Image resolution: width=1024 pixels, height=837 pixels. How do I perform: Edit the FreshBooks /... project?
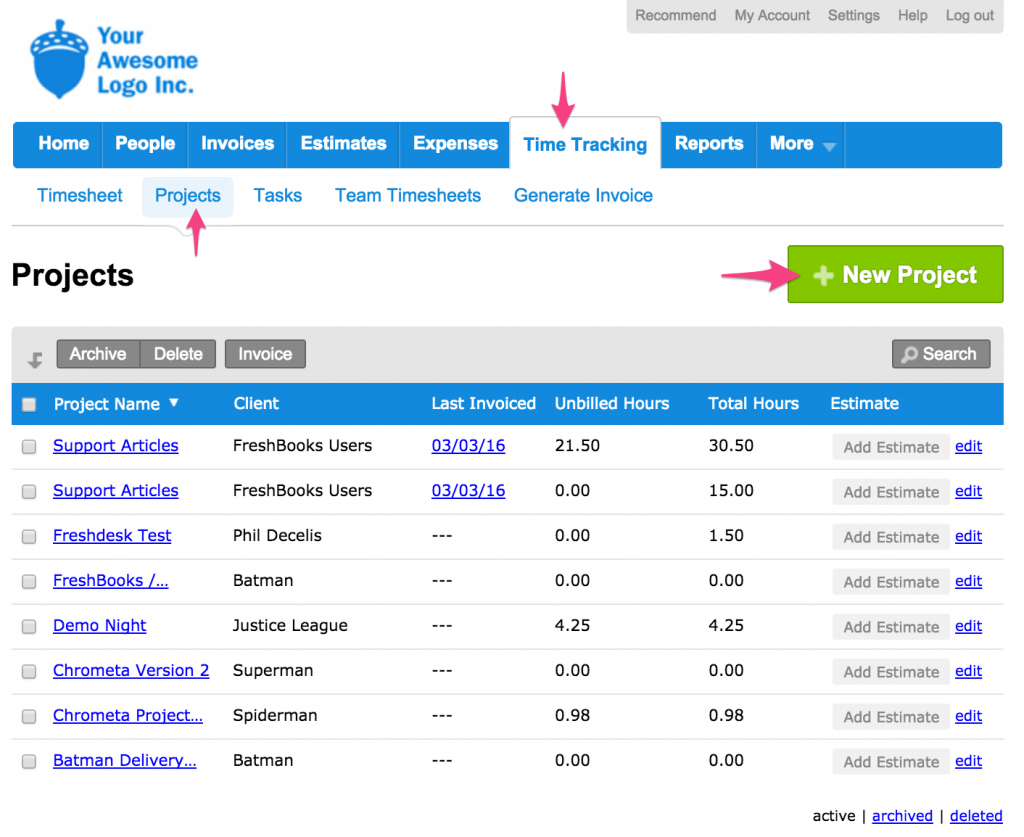tap(968, 581)
